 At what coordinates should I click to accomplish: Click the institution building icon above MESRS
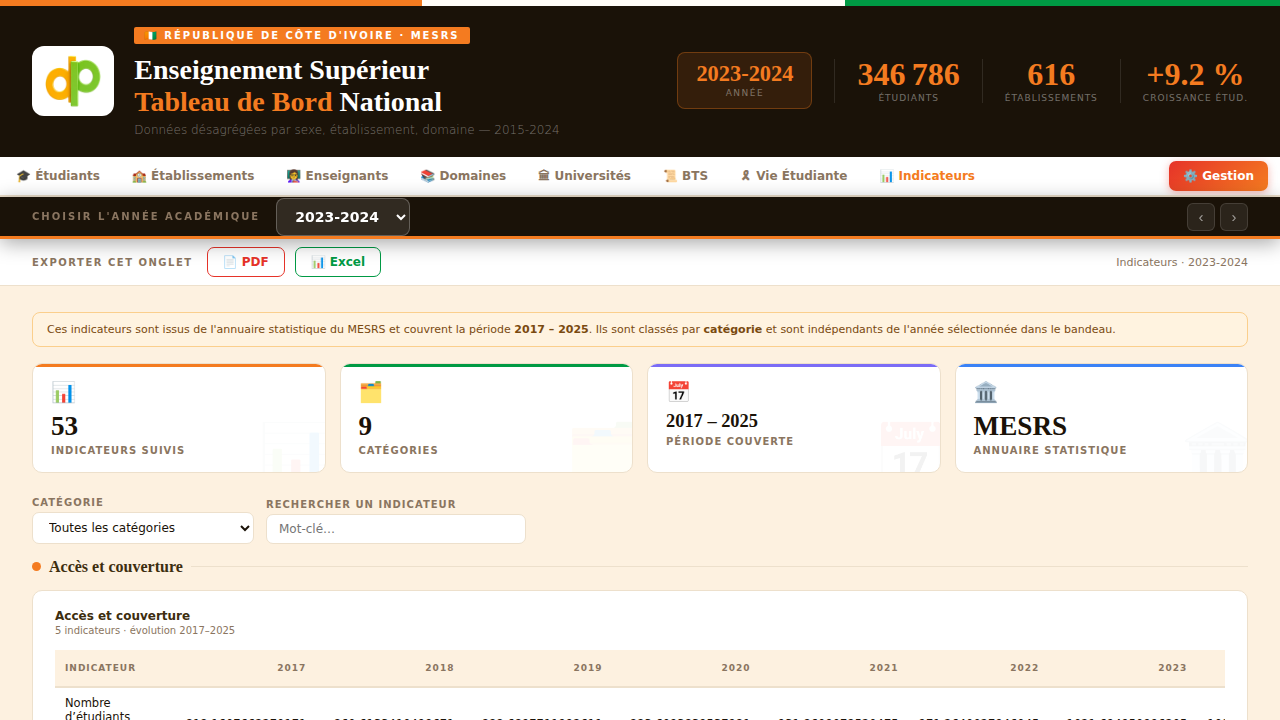(x=986, y=392)
